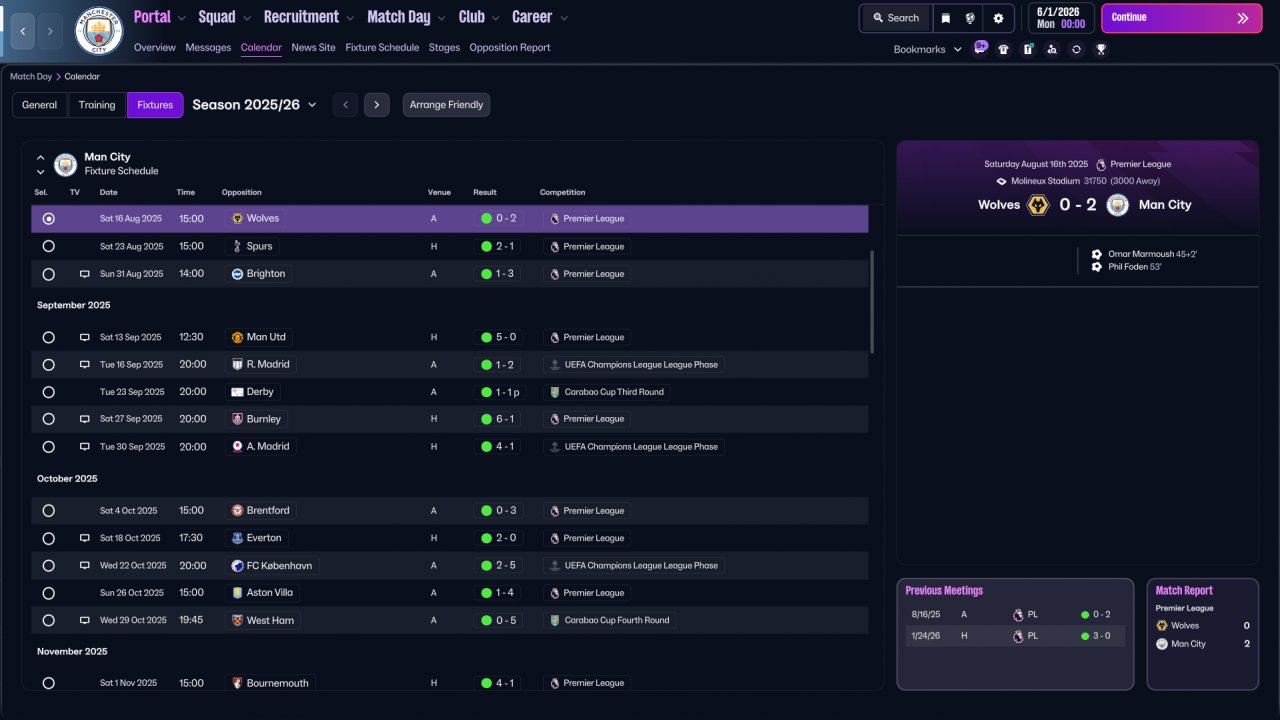The height and width of the screenshot is (720, 1280).
Task: Click the TV icon on the West Ham row
Action: (85, 620)
